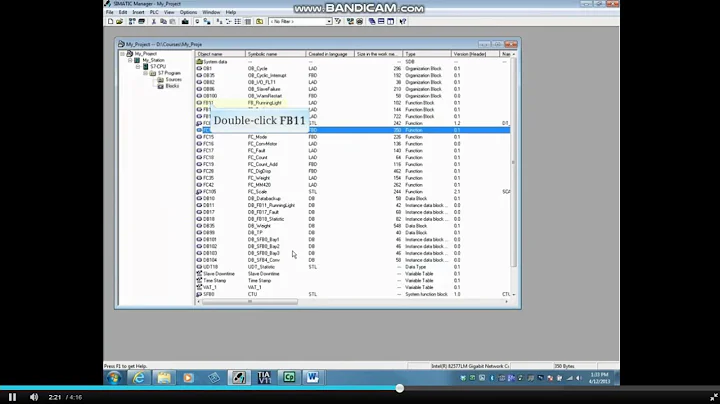The width and height of the screenshot is (720, 404).
Task: Show Accessible Nodes via toolbar icon
Action: [x=132, y=22]
